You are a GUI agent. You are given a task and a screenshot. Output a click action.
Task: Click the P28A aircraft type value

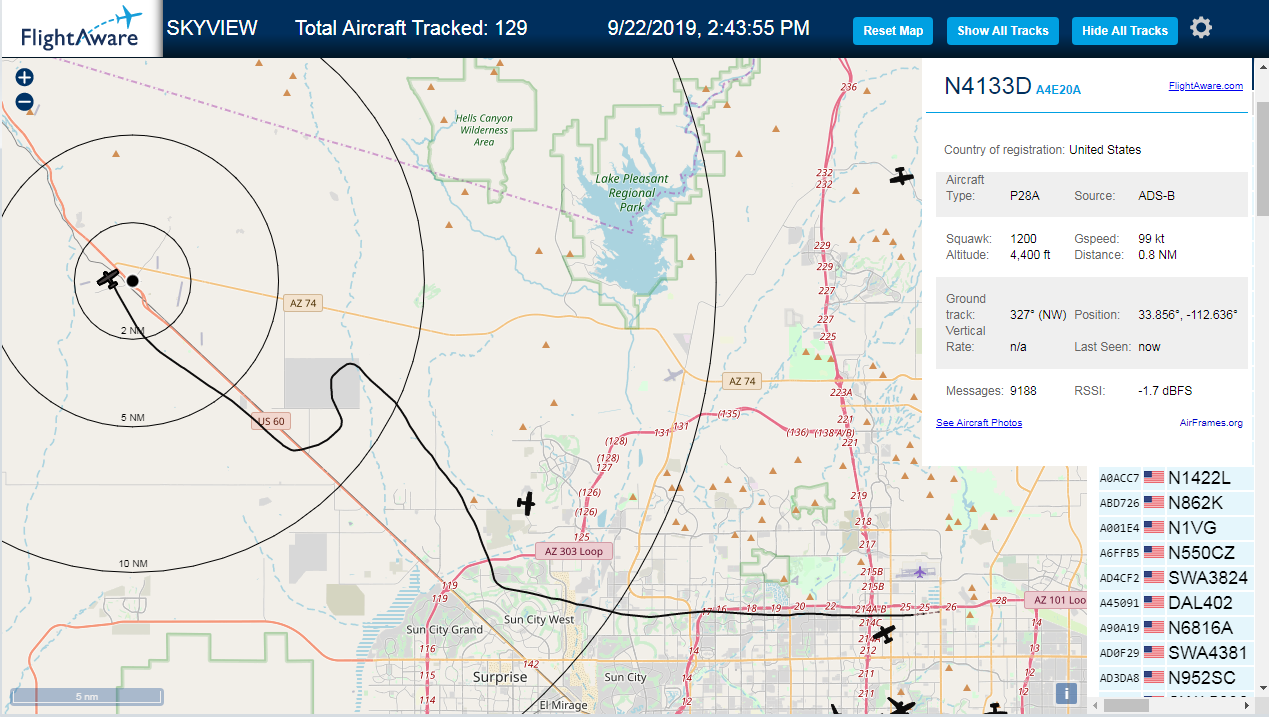pos(1024,196)
